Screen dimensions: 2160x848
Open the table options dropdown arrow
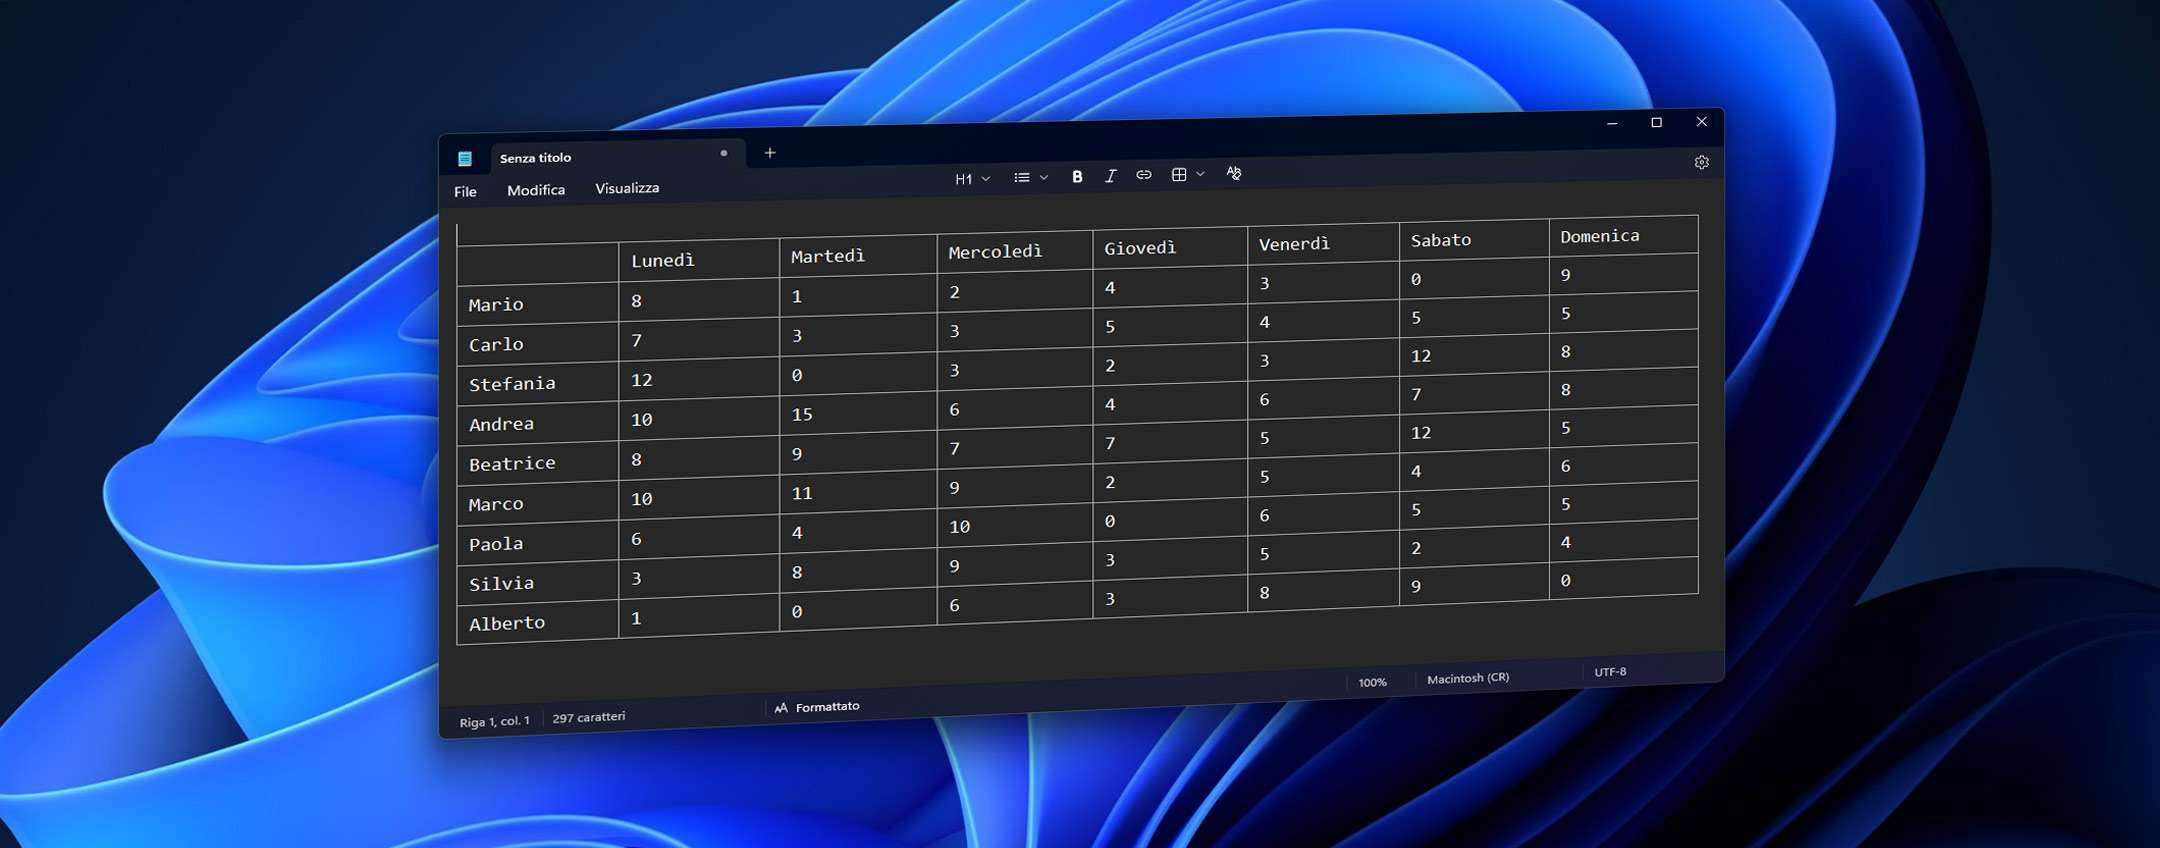[x=1201, y=174]
